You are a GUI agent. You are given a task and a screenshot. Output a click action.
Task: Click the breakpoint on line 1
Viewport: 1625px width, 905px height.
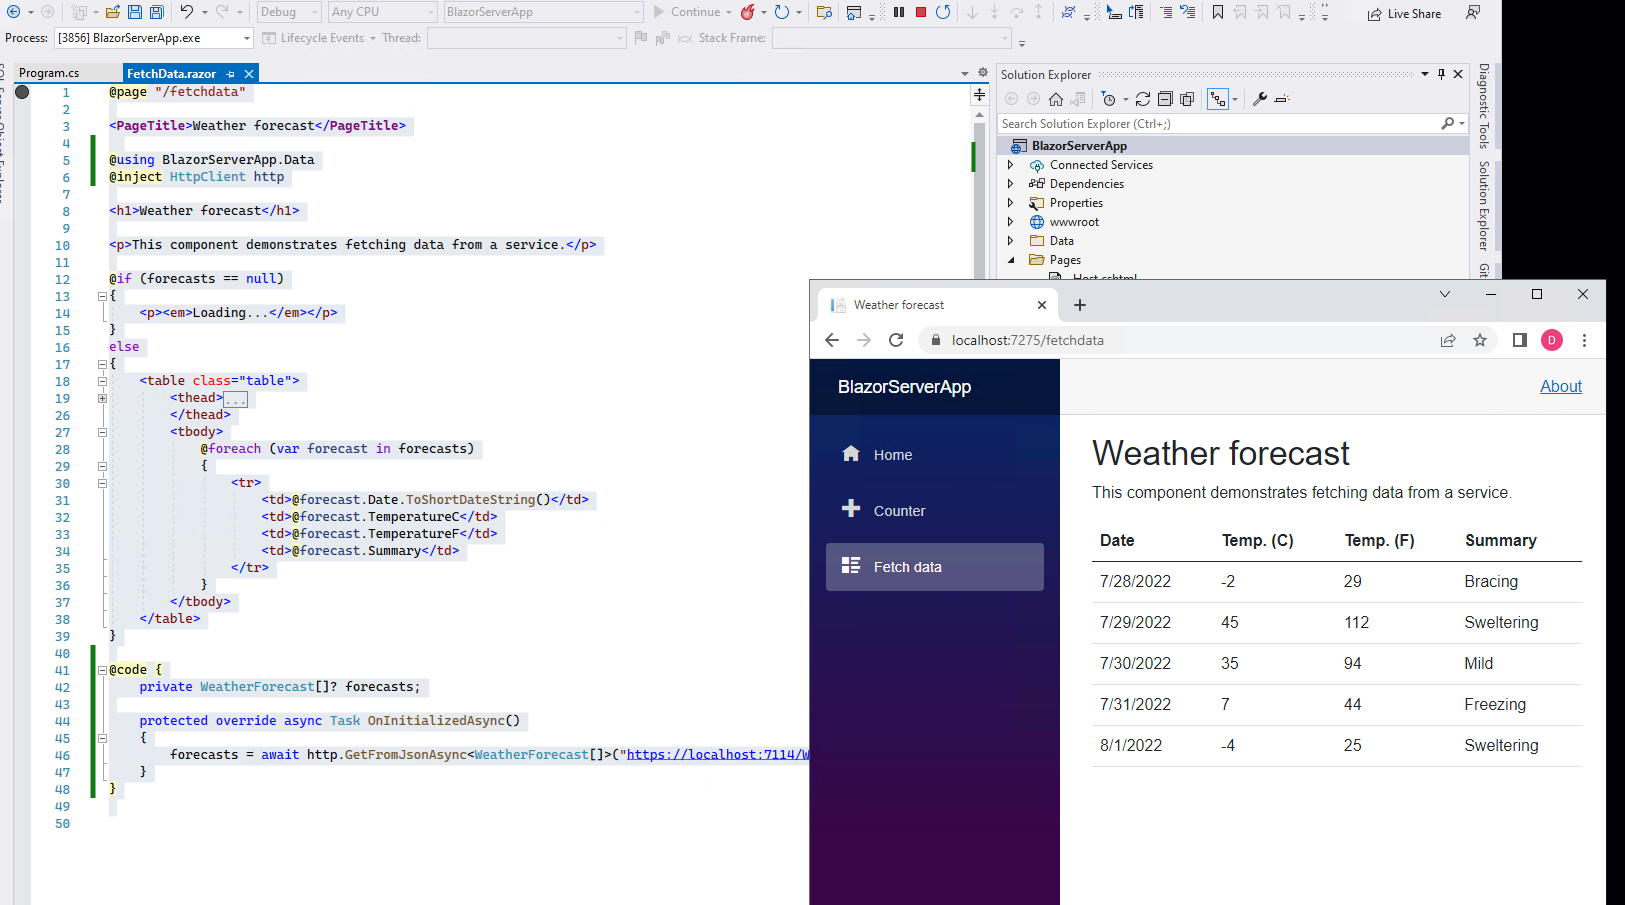click(x=22, y=92)
